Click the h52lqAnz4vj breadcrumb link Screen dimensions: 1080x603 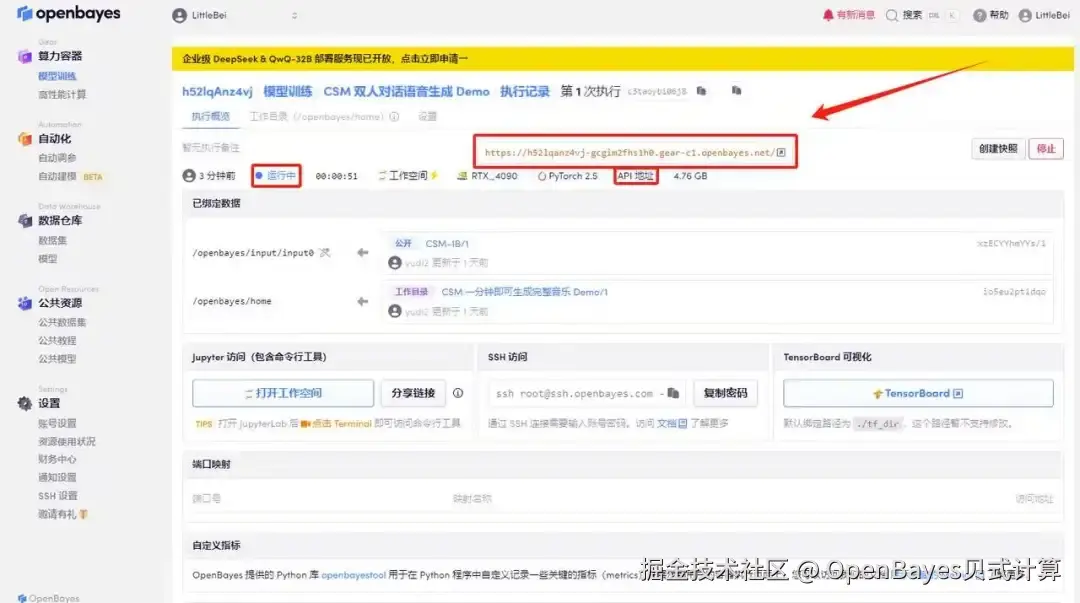click(217, 92)
